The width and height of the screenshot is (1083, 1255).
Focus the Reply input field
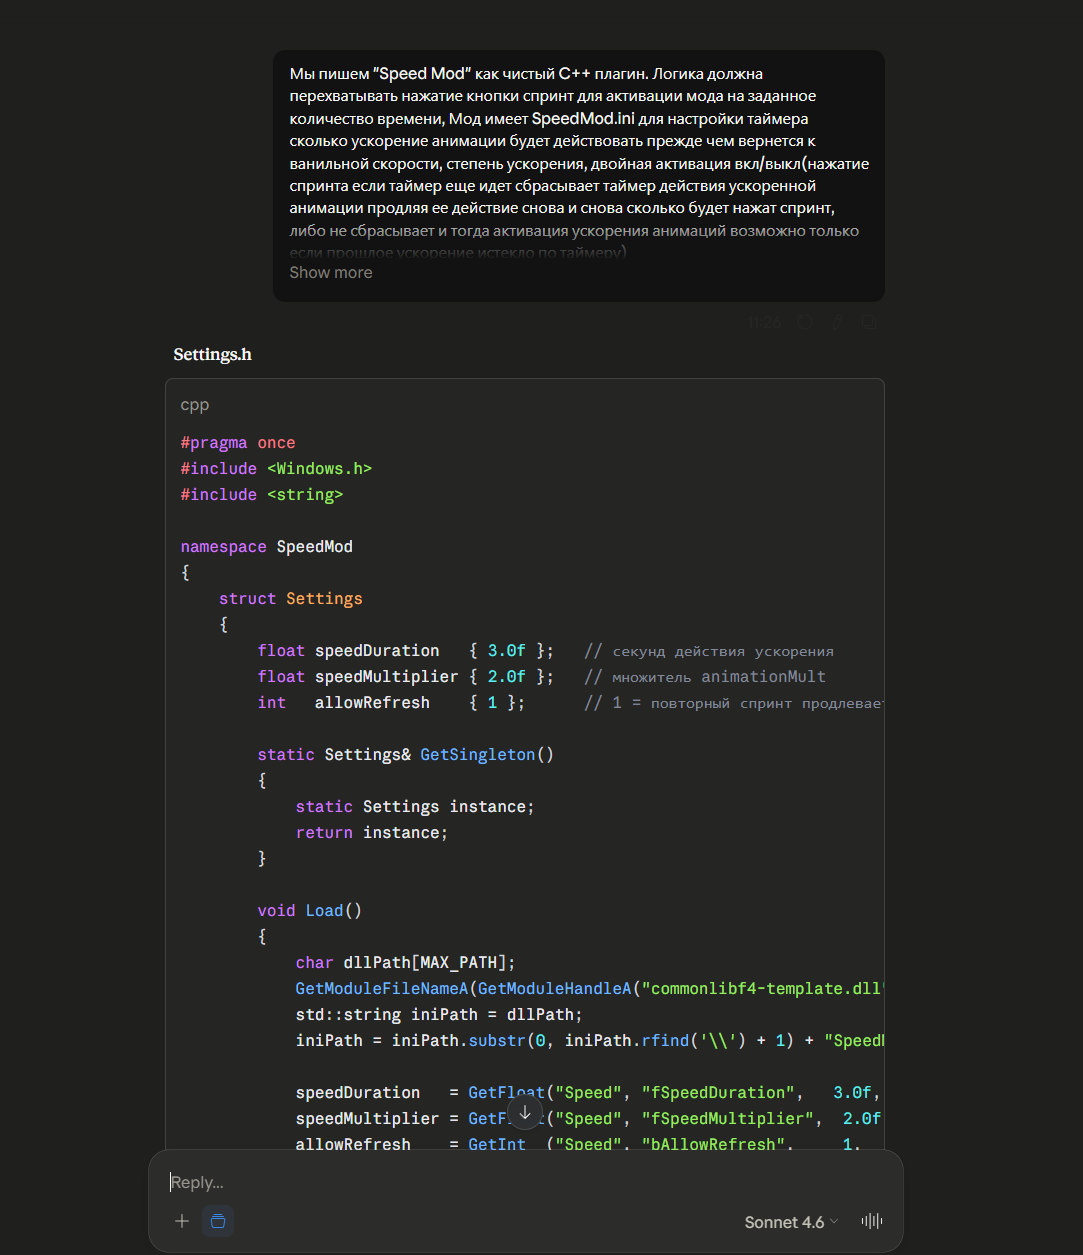525,1182
